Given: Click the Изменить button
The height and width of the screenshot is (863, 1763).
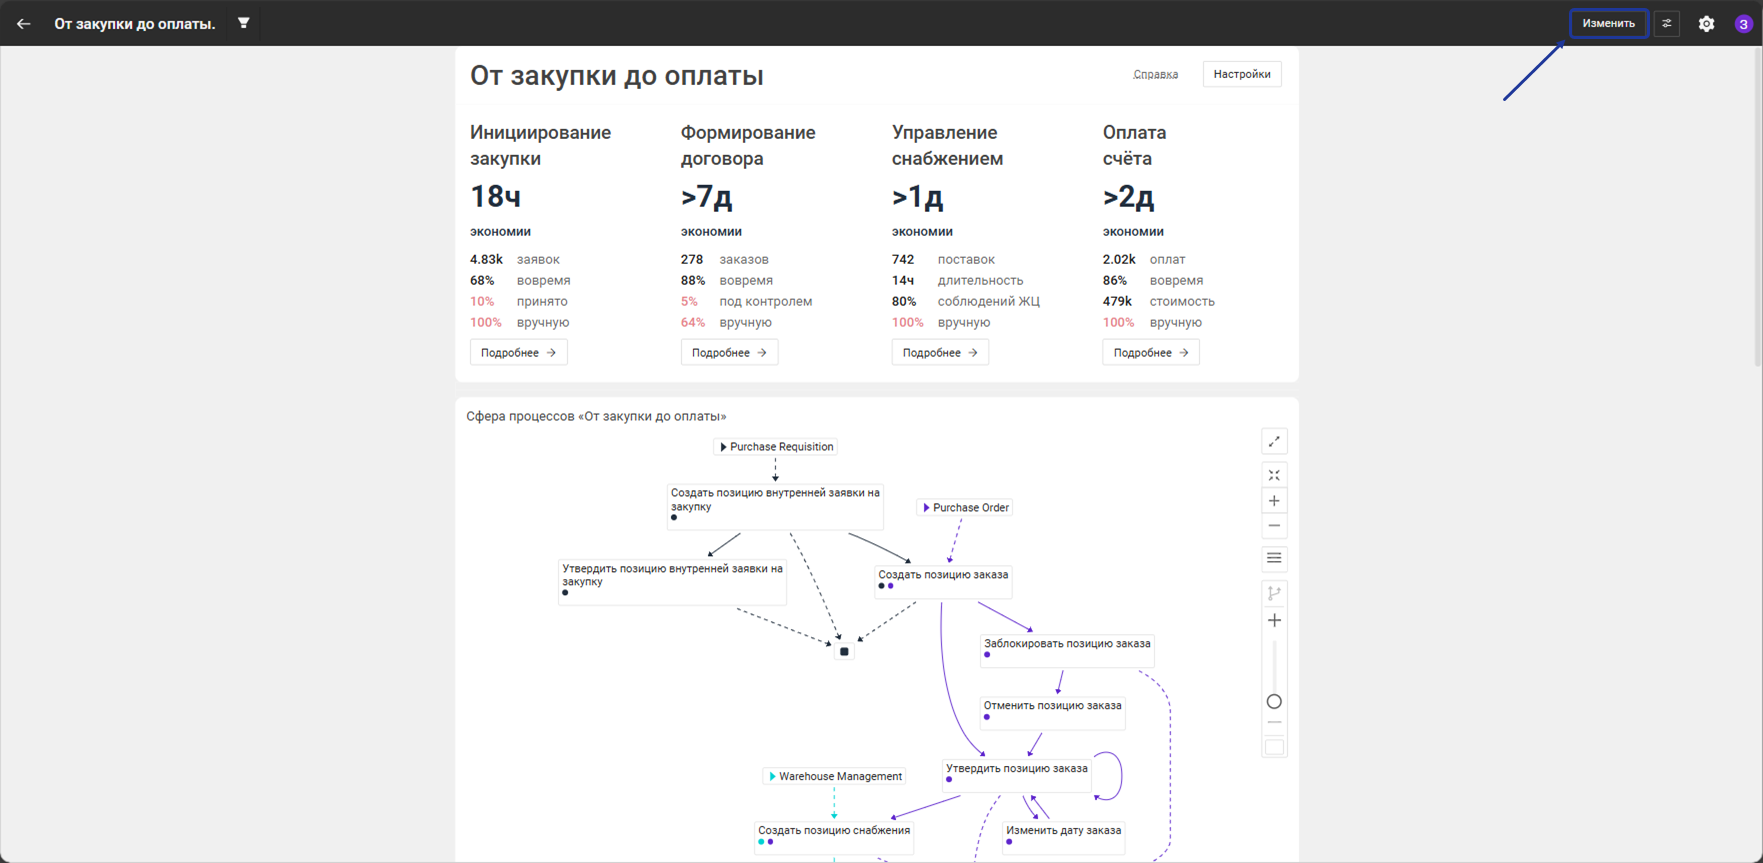Looking at the screenshot, I should pyautogui.click(x=1608, y=23).
